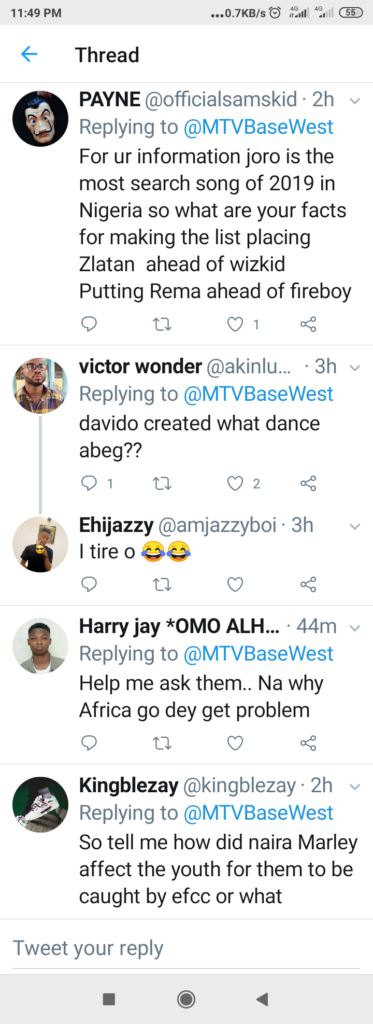Viewport: 373px width, 1024px height.
Task: Tap the Android recent apps square button
Action: click(109, 999)
